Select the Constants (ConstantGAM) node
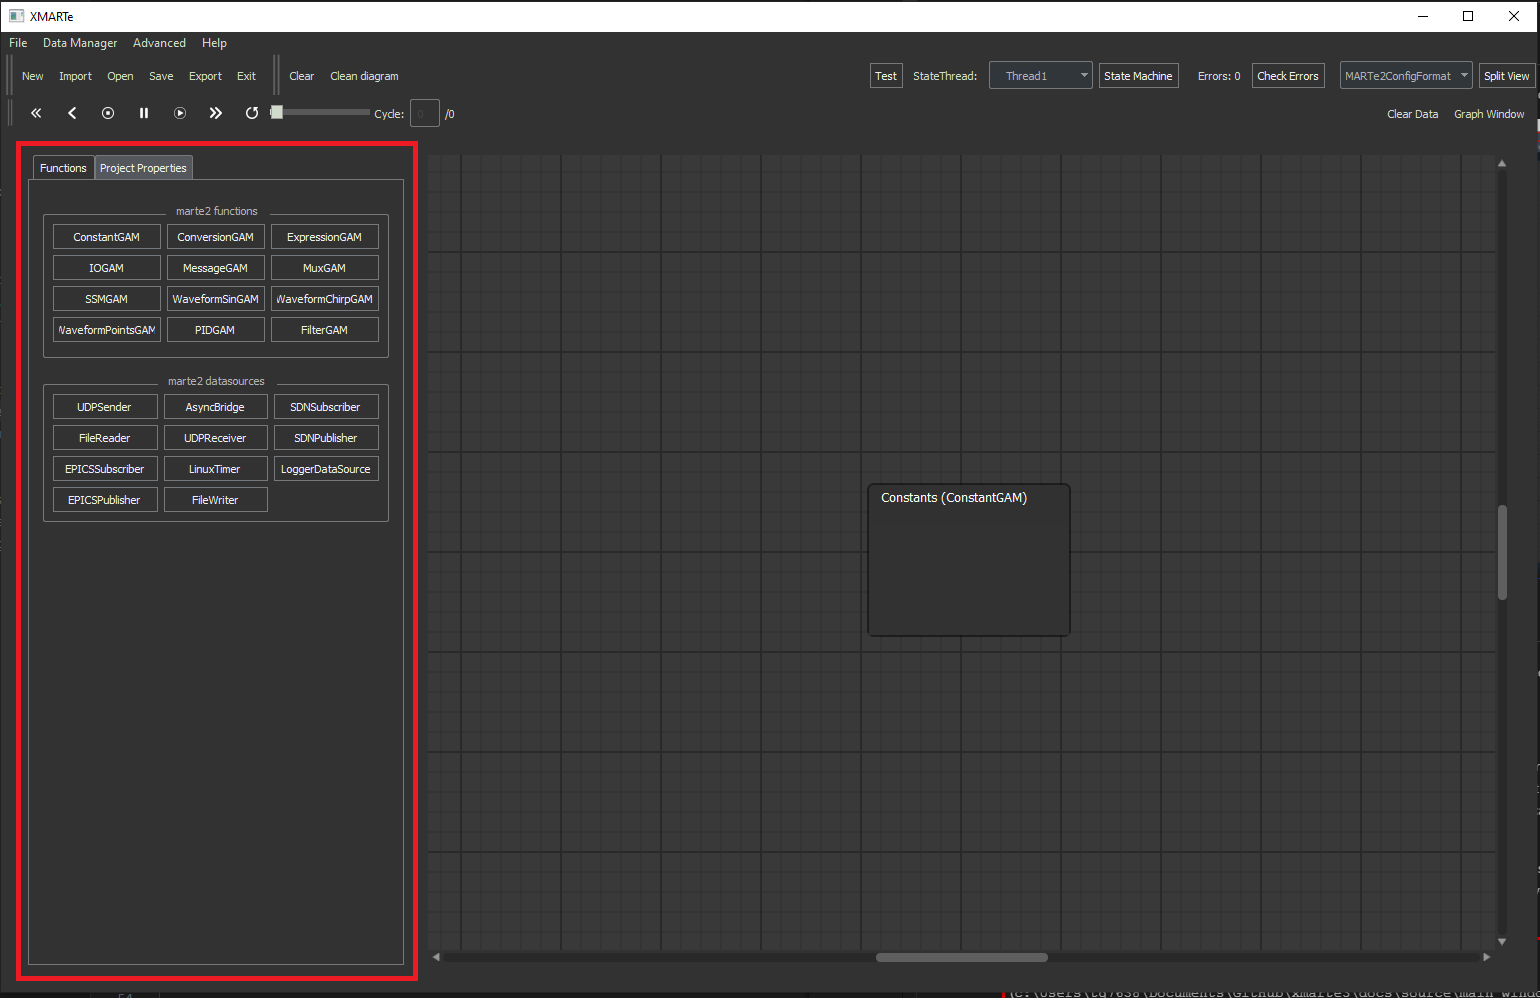Viewport: 1540px width, 998px height. point(968,559)
